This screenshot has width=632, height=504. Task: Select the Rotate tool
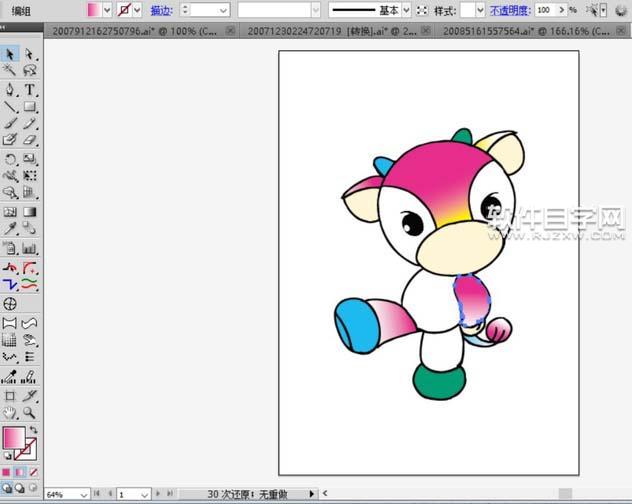[x=10, y=159]
